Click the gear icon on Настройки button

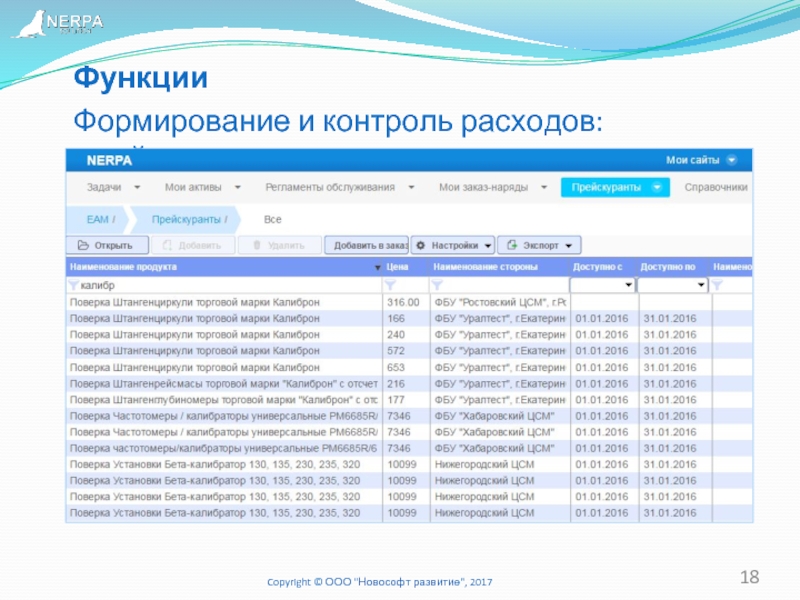421,245
